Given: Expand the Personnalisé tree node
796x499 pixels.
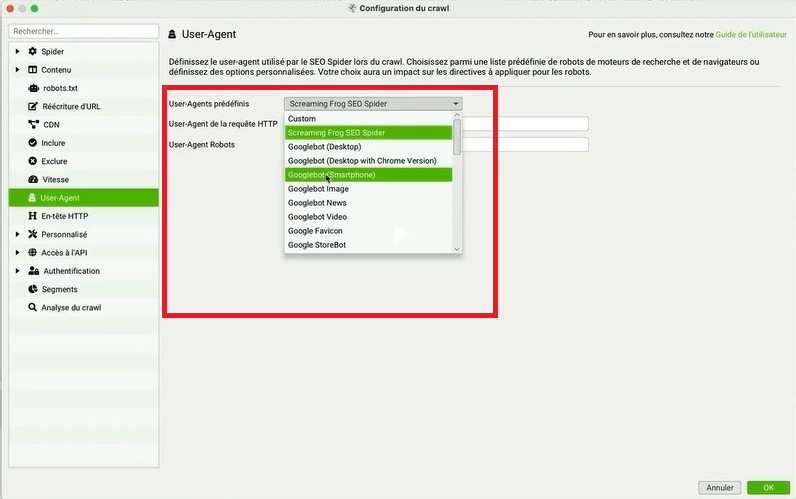Looking at the screenshot, I should pos(17,234).
